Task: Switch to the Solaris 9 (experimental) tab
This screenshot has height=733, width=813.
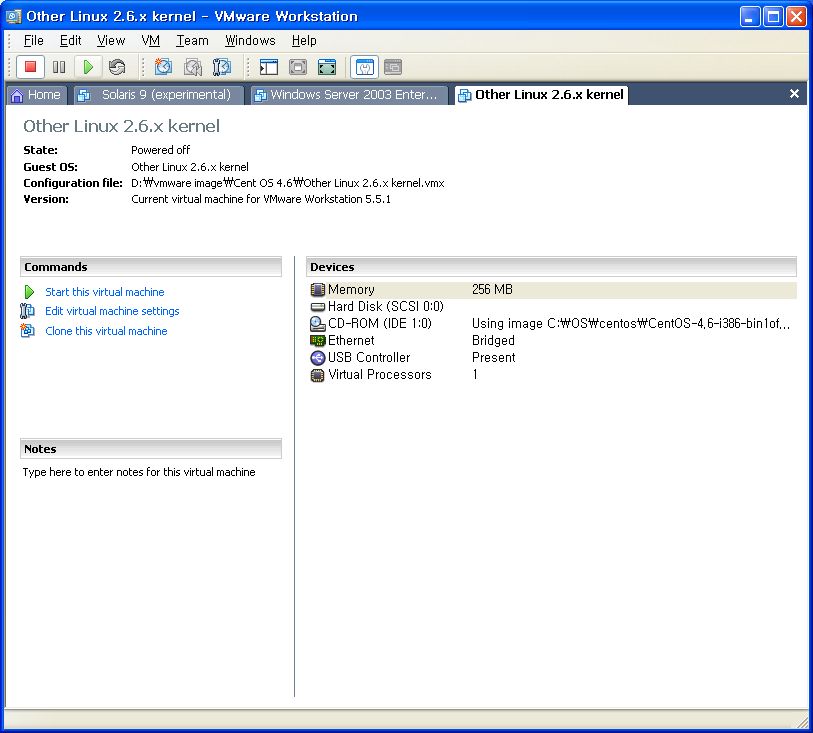Action: [x=165, y=95]
